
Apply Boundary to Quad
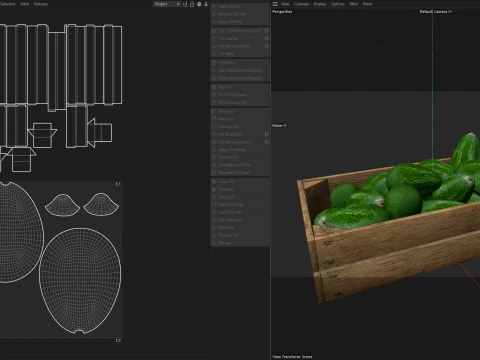(x=240, y=173)
